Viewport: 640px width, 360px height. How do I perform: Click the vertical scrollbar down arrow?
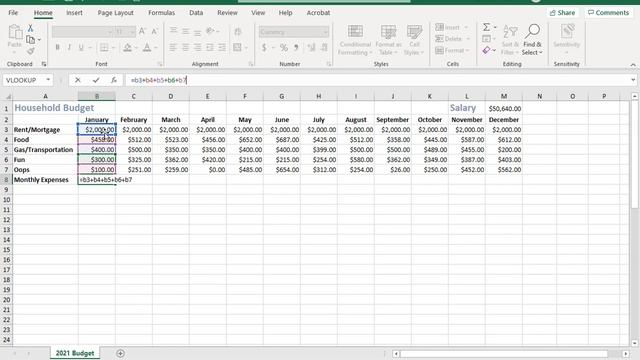635,343
